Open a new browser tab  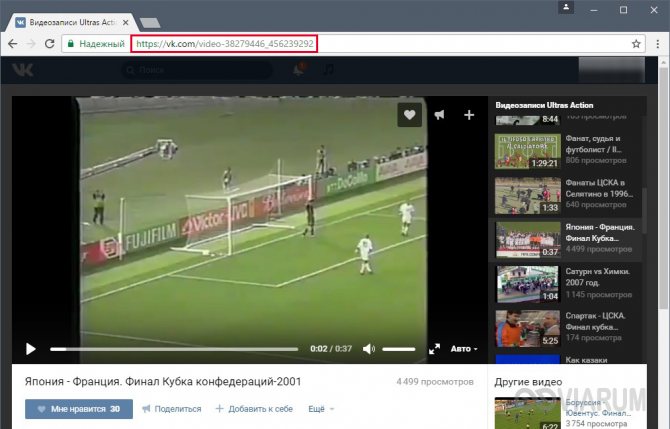coord(150,23)
